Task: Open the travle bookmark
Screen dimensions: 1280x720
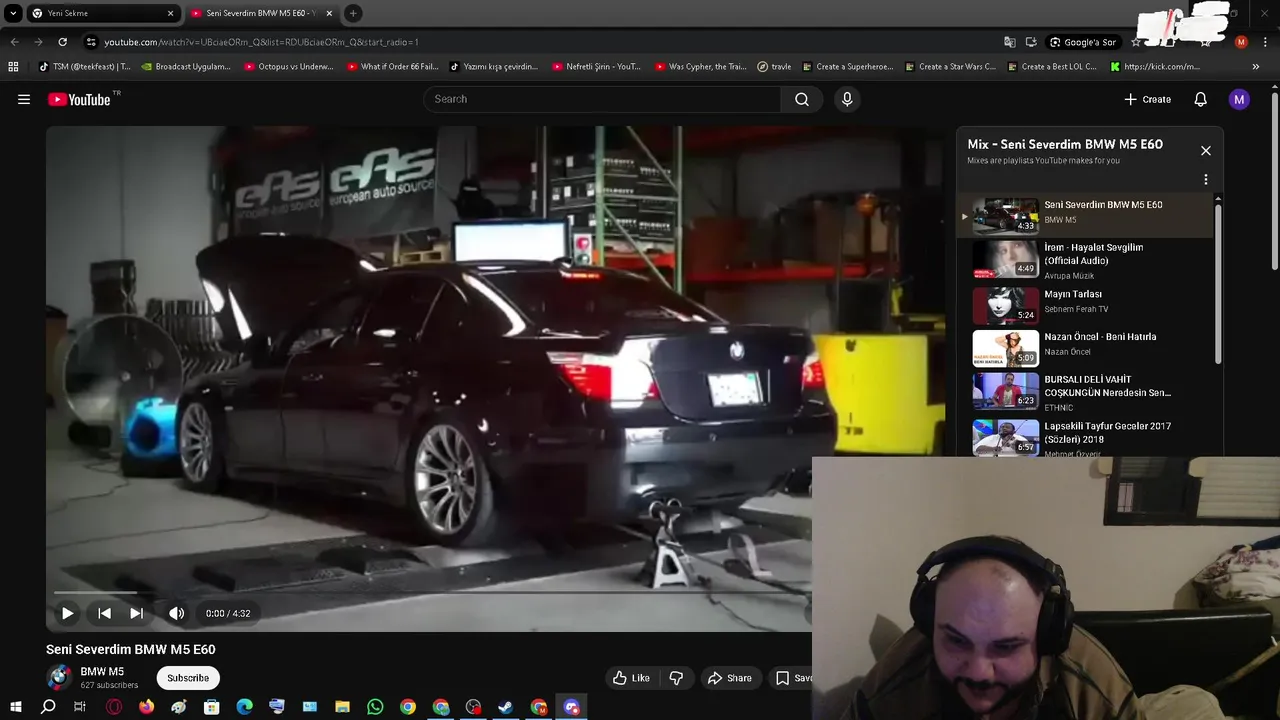Action: click(x=774, y=67)
